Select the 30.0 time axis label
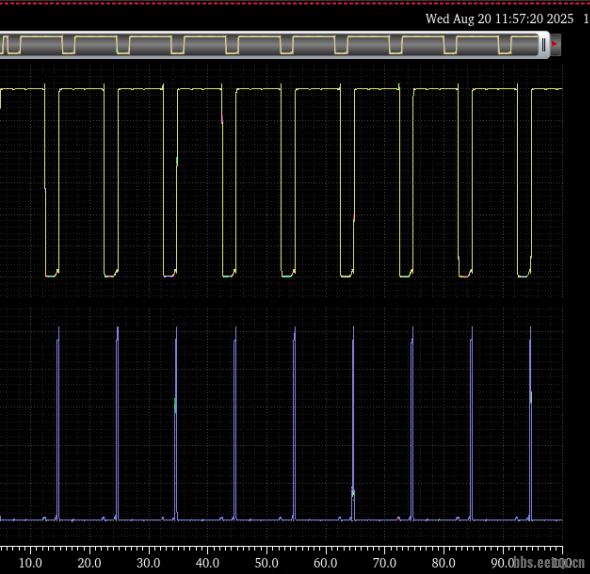The height and width of the screenshot is (574, 590). coord(149,563)
